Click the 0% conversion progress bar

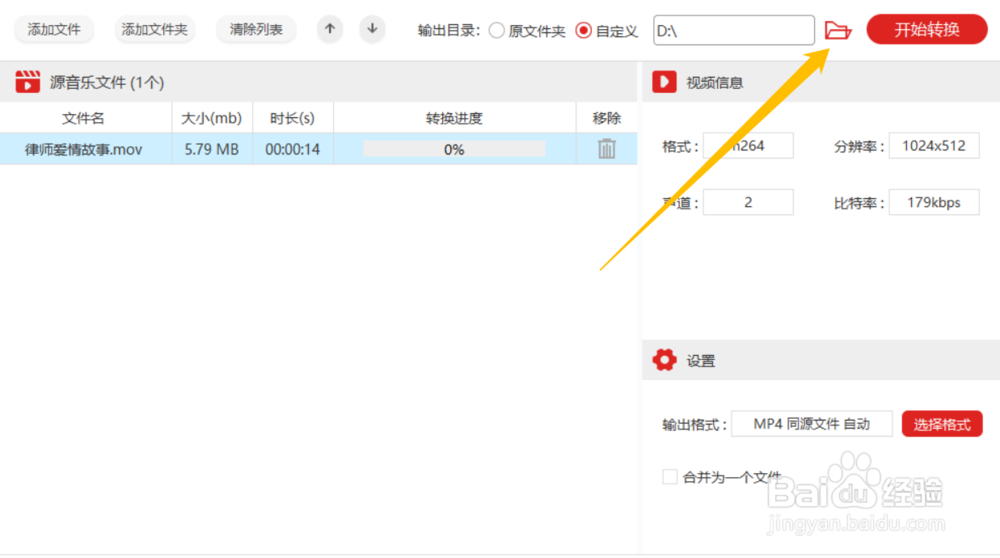[454, 149]
